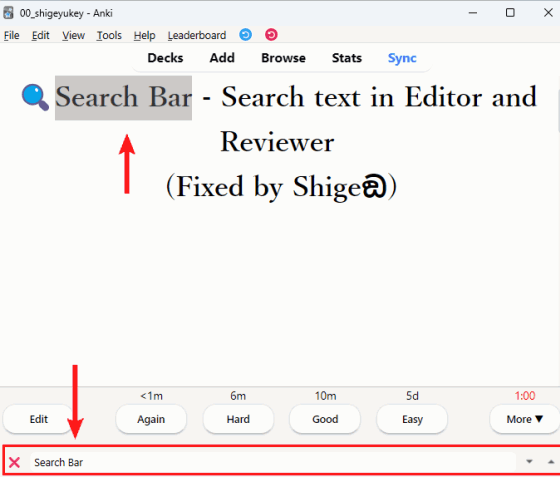Close the Anki window

tap(548, 13)
